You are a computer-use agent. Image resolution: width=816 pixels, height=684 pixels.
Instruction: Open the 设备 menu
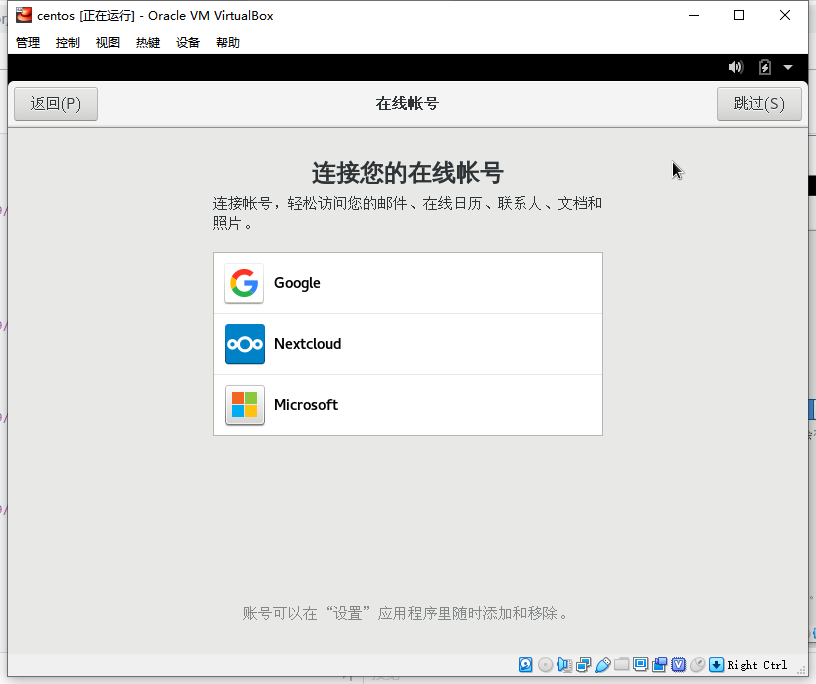tap(188, 43)
